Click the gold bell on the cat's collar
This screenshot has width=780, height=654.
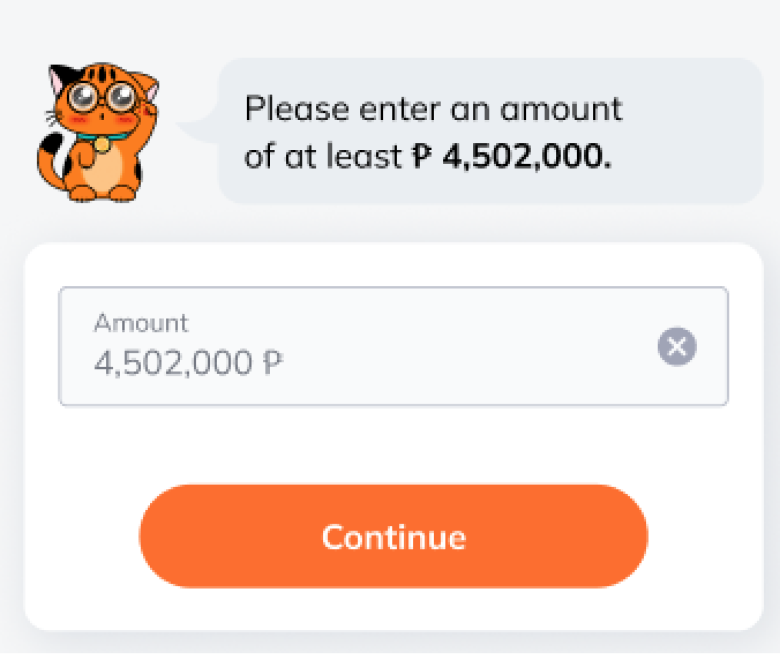pyautogui.click(x=102, y=144)
